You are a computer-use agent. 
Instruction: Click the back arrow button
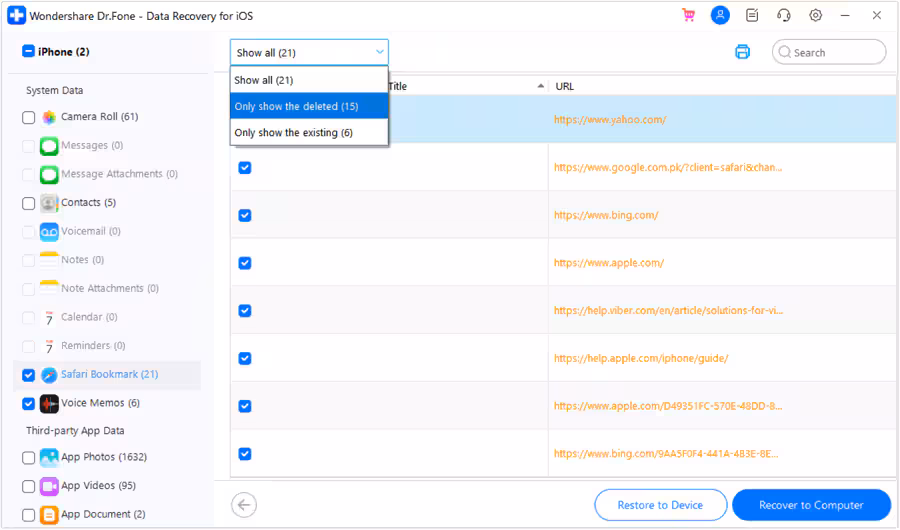(243, 505)
